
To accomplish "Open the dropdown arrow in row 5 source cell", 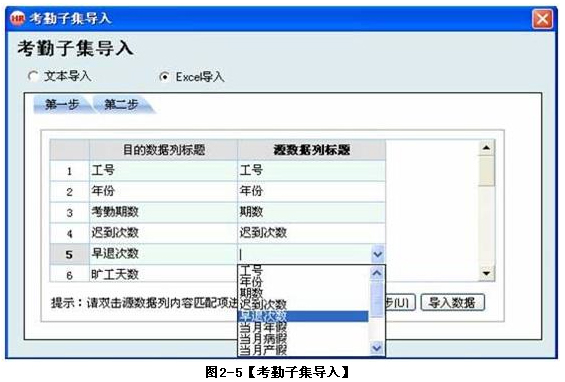I will (377, 254).
